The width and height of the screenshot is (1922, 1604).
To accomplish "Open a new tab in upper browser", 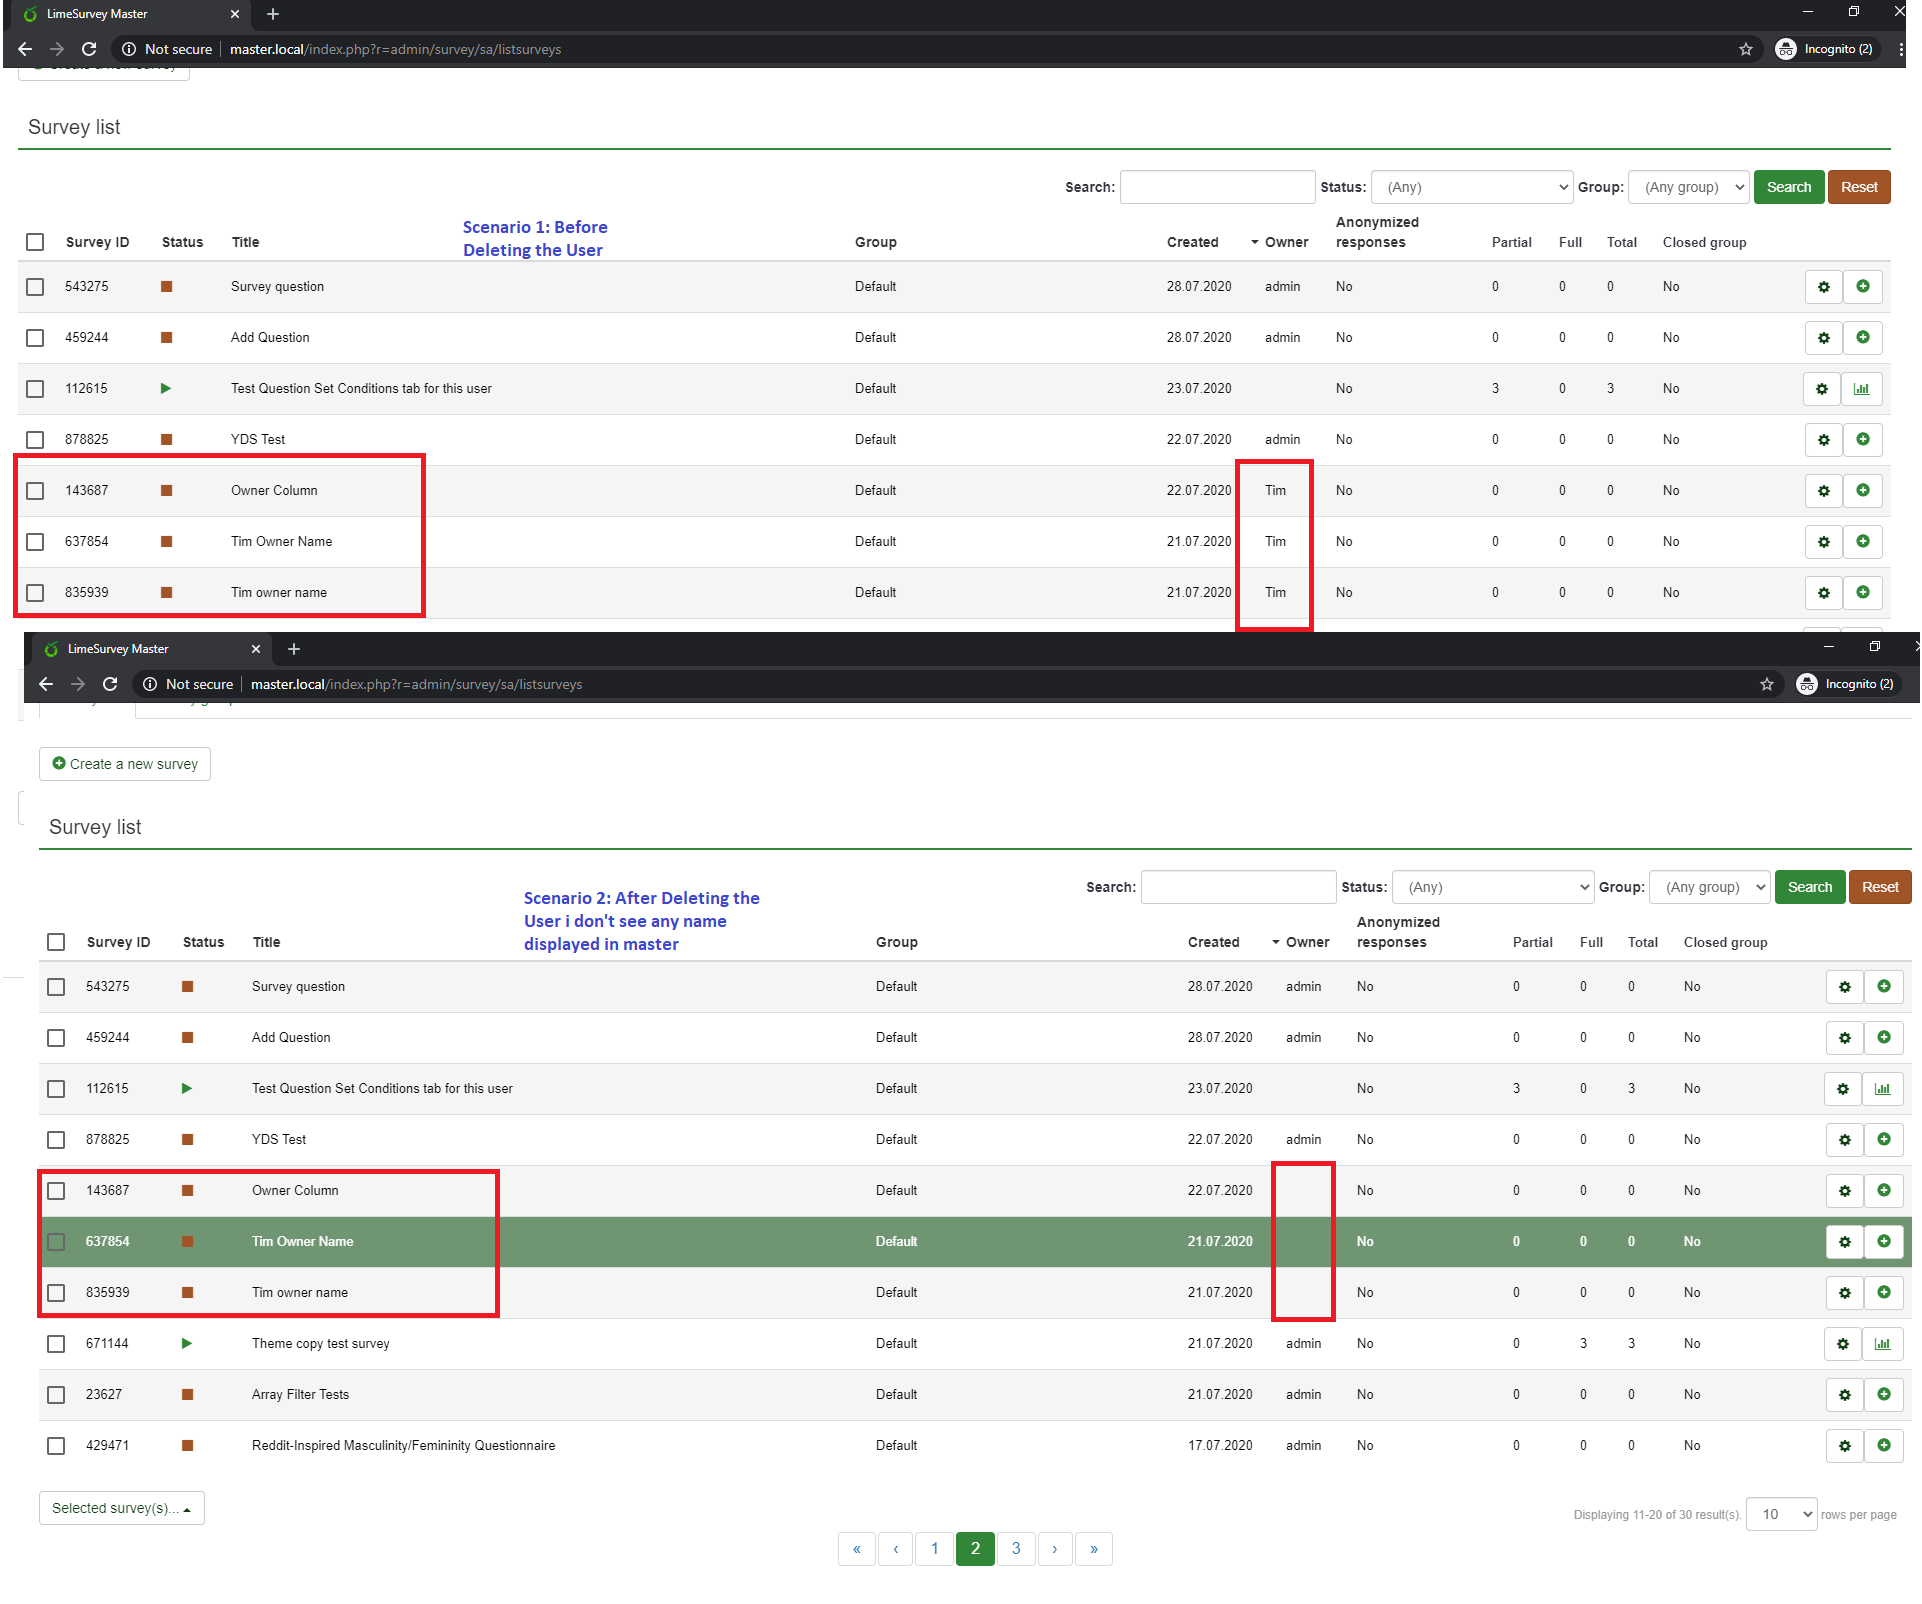I will [273, 14].
